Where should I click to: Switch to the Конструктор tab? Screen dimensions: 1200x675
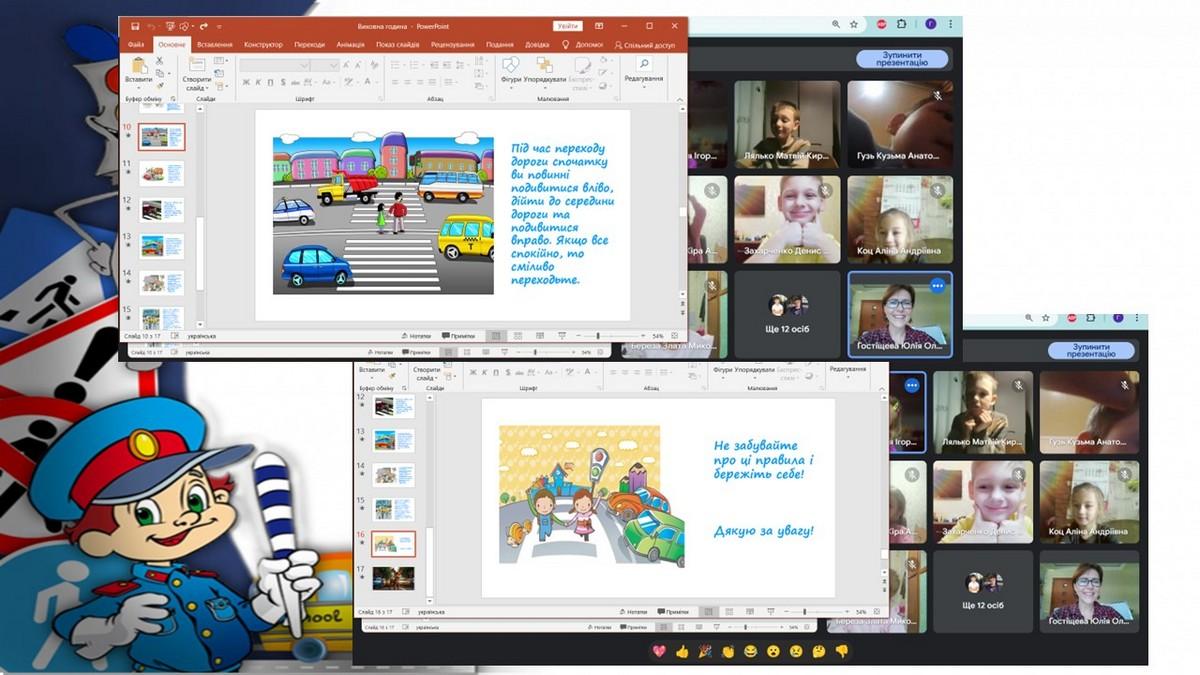point(263,45)
